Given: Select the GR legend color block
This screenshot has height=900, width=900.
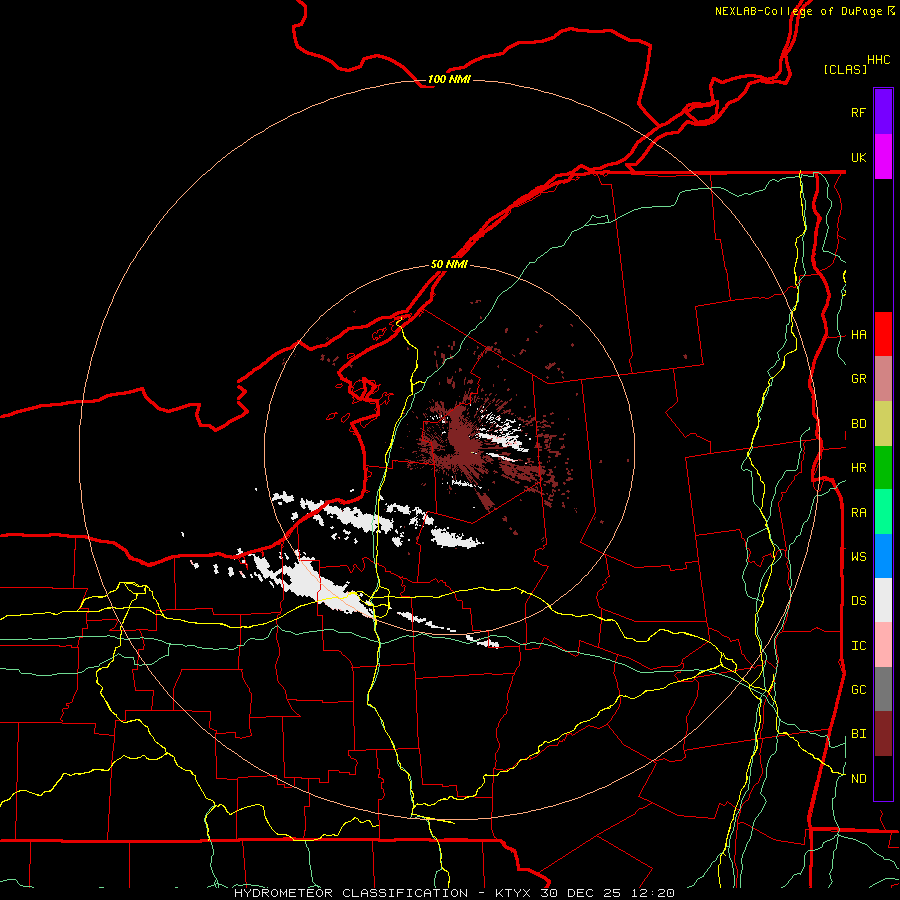Looking at the screenshot, I should click(883, 379).
